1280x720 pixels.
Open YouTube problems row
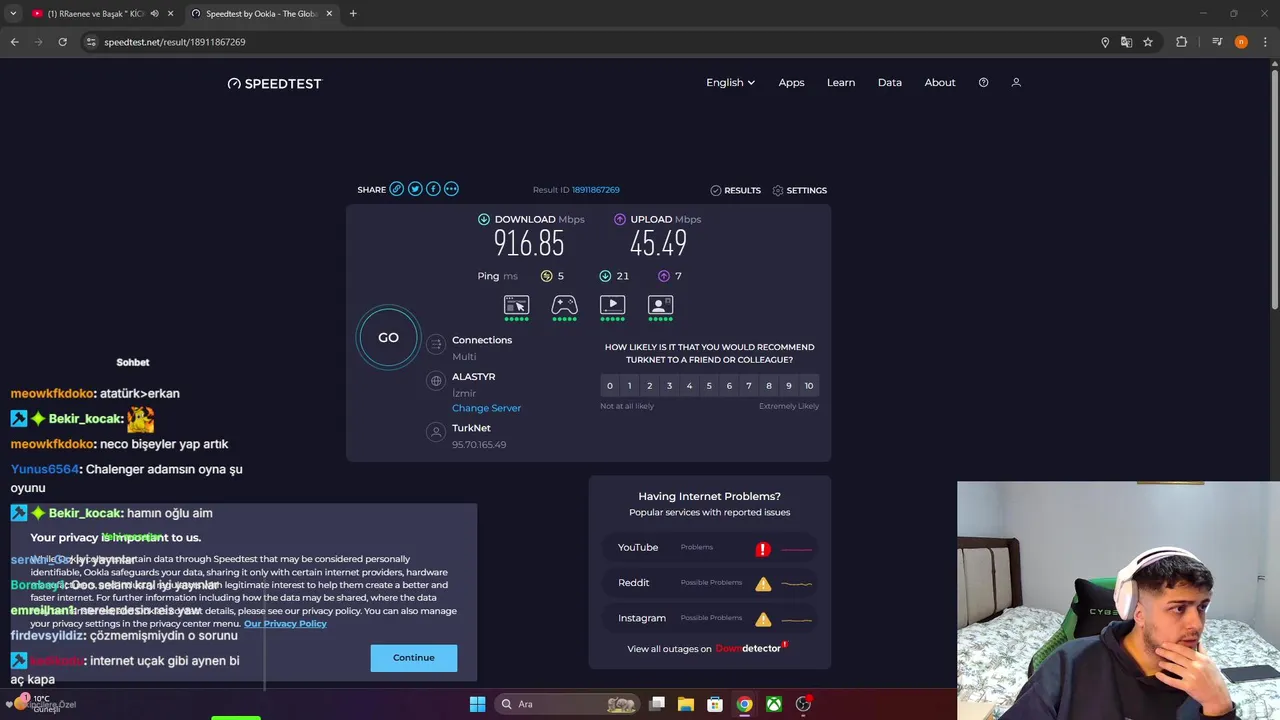(x=710, y=548)
